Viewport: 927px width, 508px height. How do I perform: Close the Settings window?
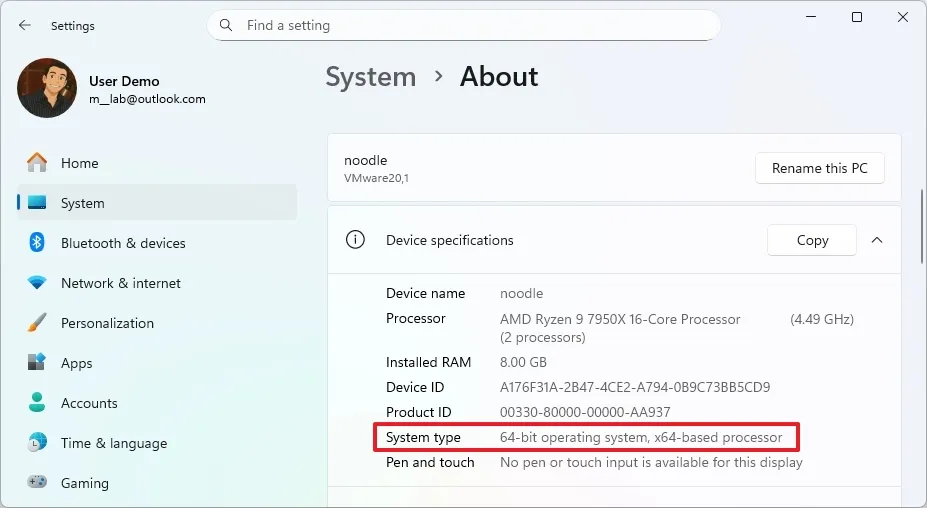tap(903, 17)
